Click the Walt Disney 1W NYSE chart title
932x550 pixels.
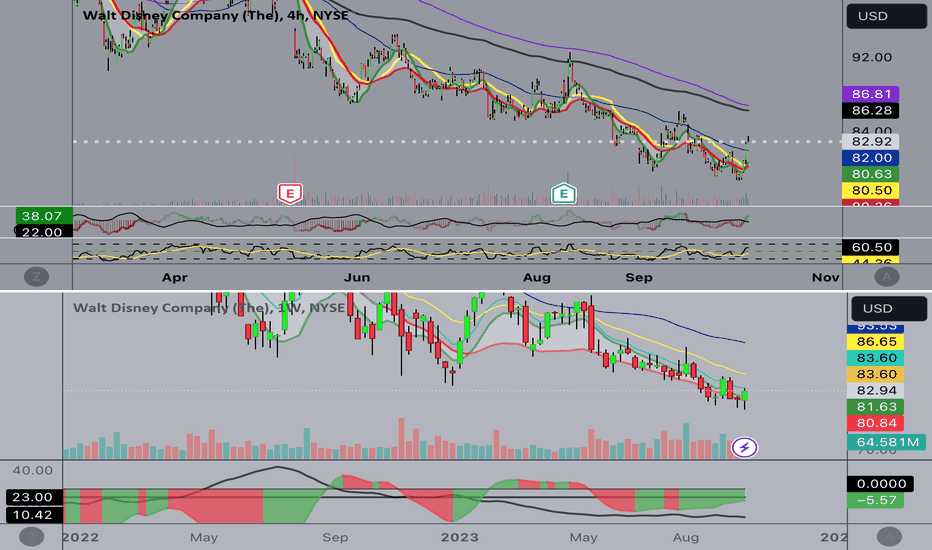point(209,307)
